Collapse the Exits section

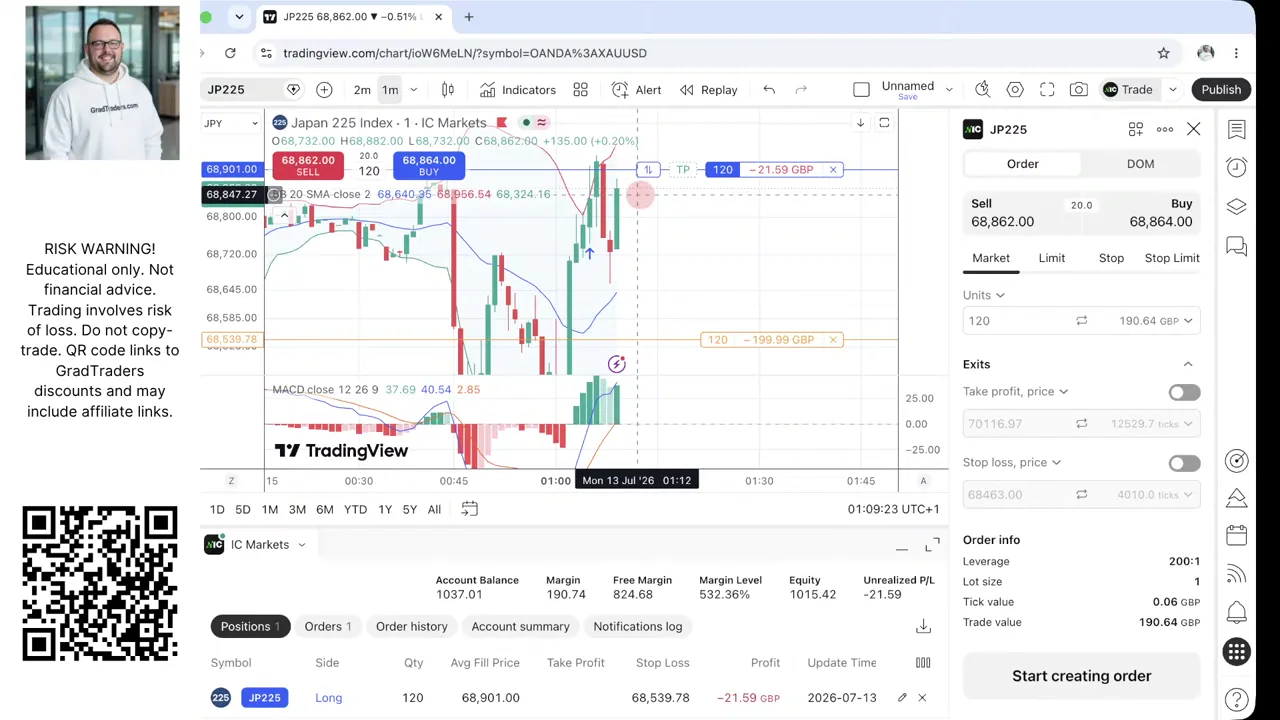[1188, 364]
